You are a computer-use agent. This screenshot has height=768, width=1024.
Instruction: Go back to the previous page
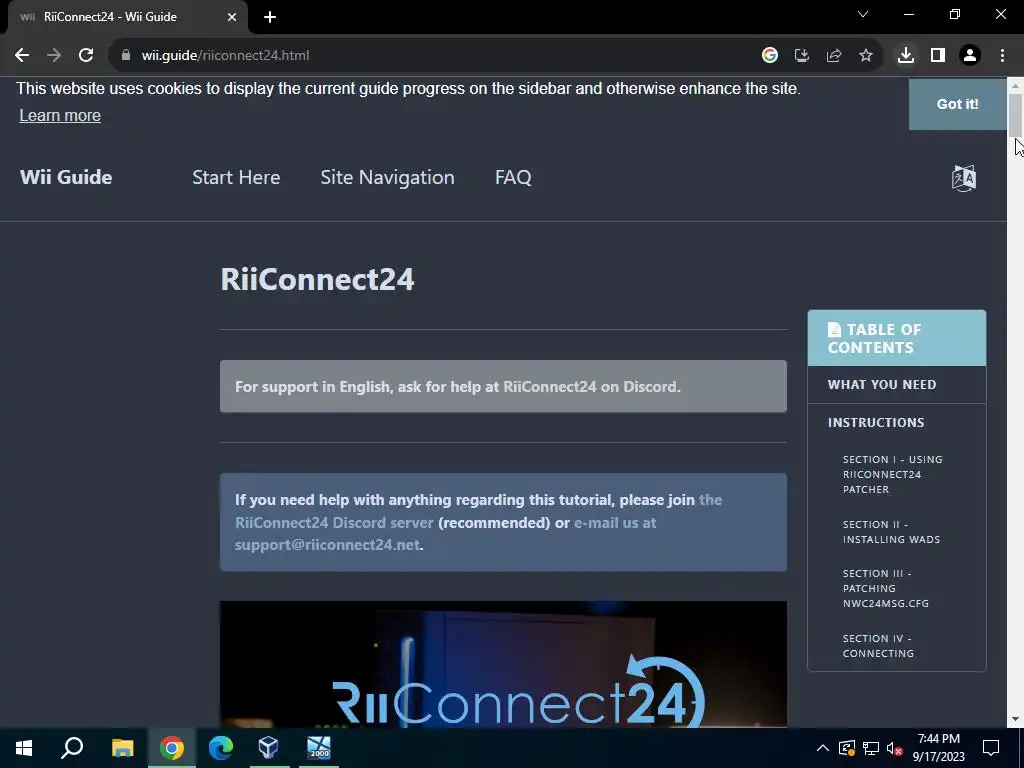tap(22, 56)
